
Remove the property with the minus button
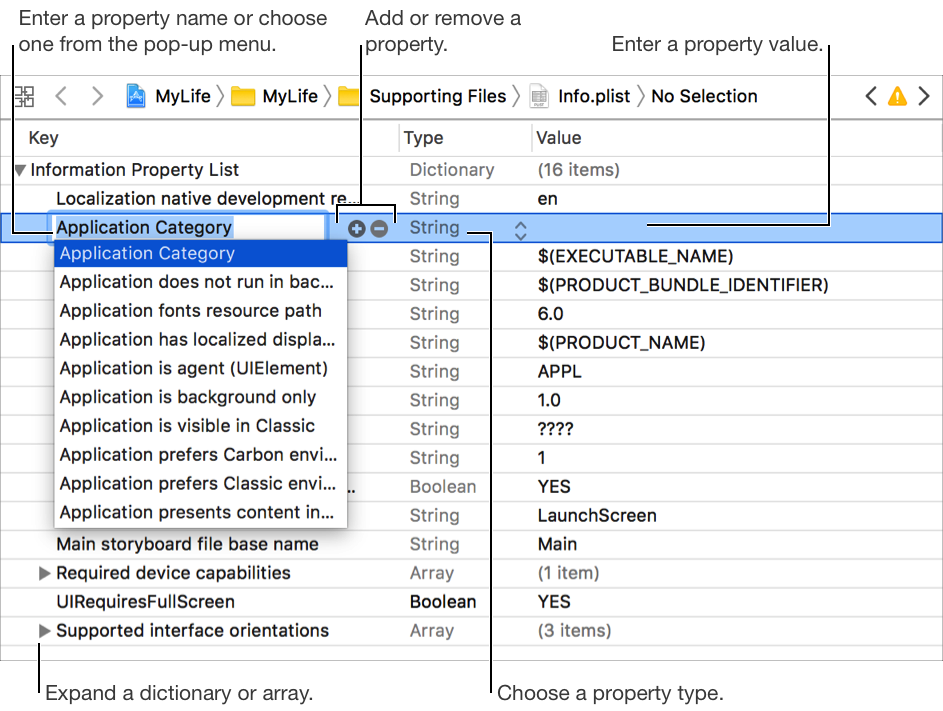click(x=379, y=229)
